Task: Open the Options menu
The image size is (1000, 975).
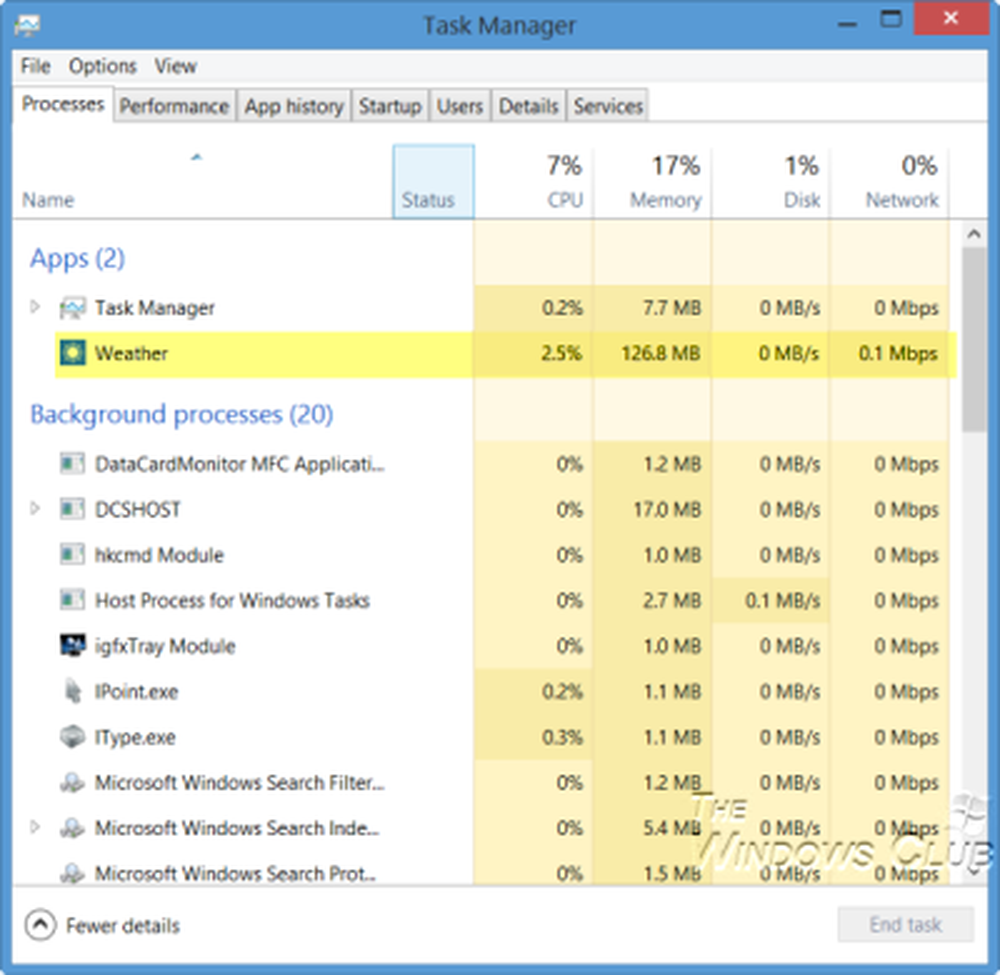Action: pos(103,66)
